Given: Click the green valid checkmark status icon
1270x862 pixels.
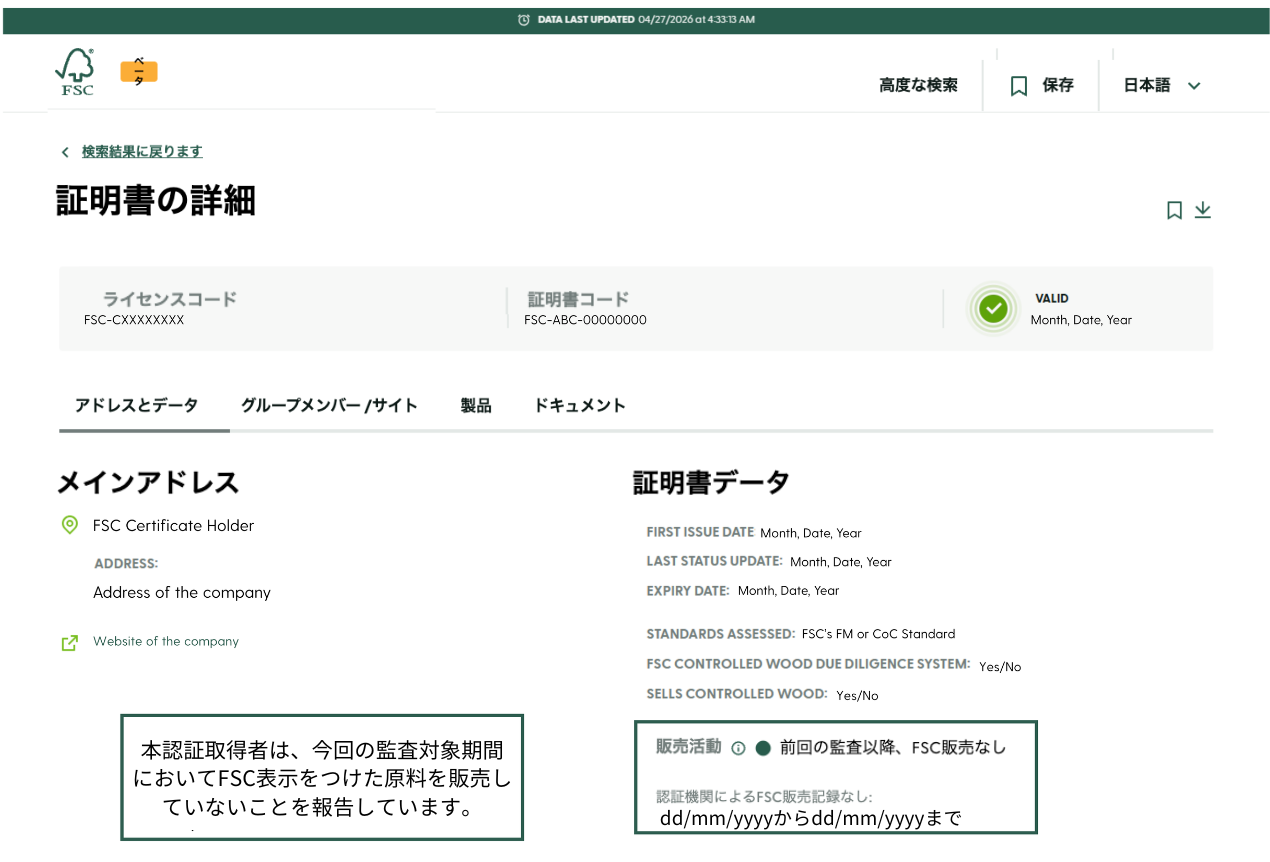Looking at the screenshot, I should point(993,308).
